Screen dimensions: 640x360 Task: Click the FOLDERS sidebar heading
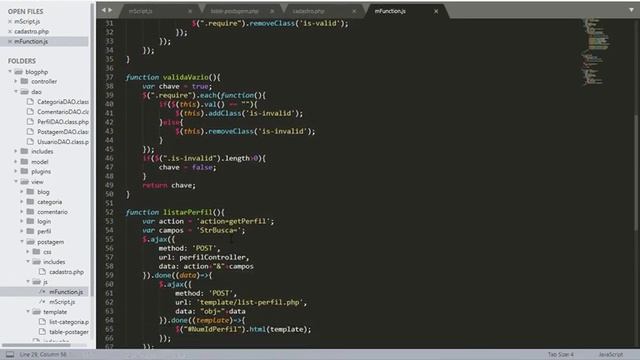[x=22, y=61]
